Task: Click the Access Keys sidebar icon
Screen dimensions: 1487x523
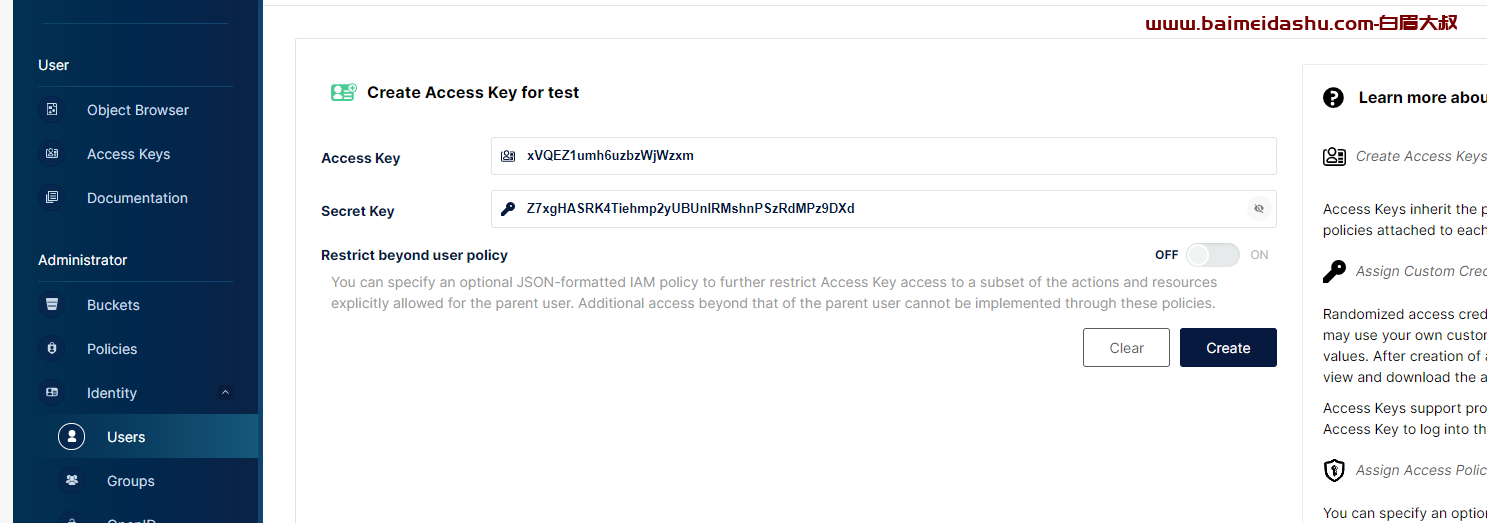Action: [52, 154]
